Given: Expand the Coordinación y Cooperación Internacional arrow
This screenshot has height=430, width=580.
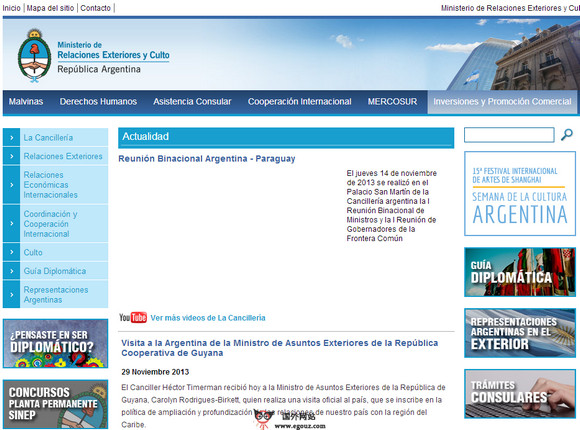Looking at the screenshot, I should click(11, 224).
